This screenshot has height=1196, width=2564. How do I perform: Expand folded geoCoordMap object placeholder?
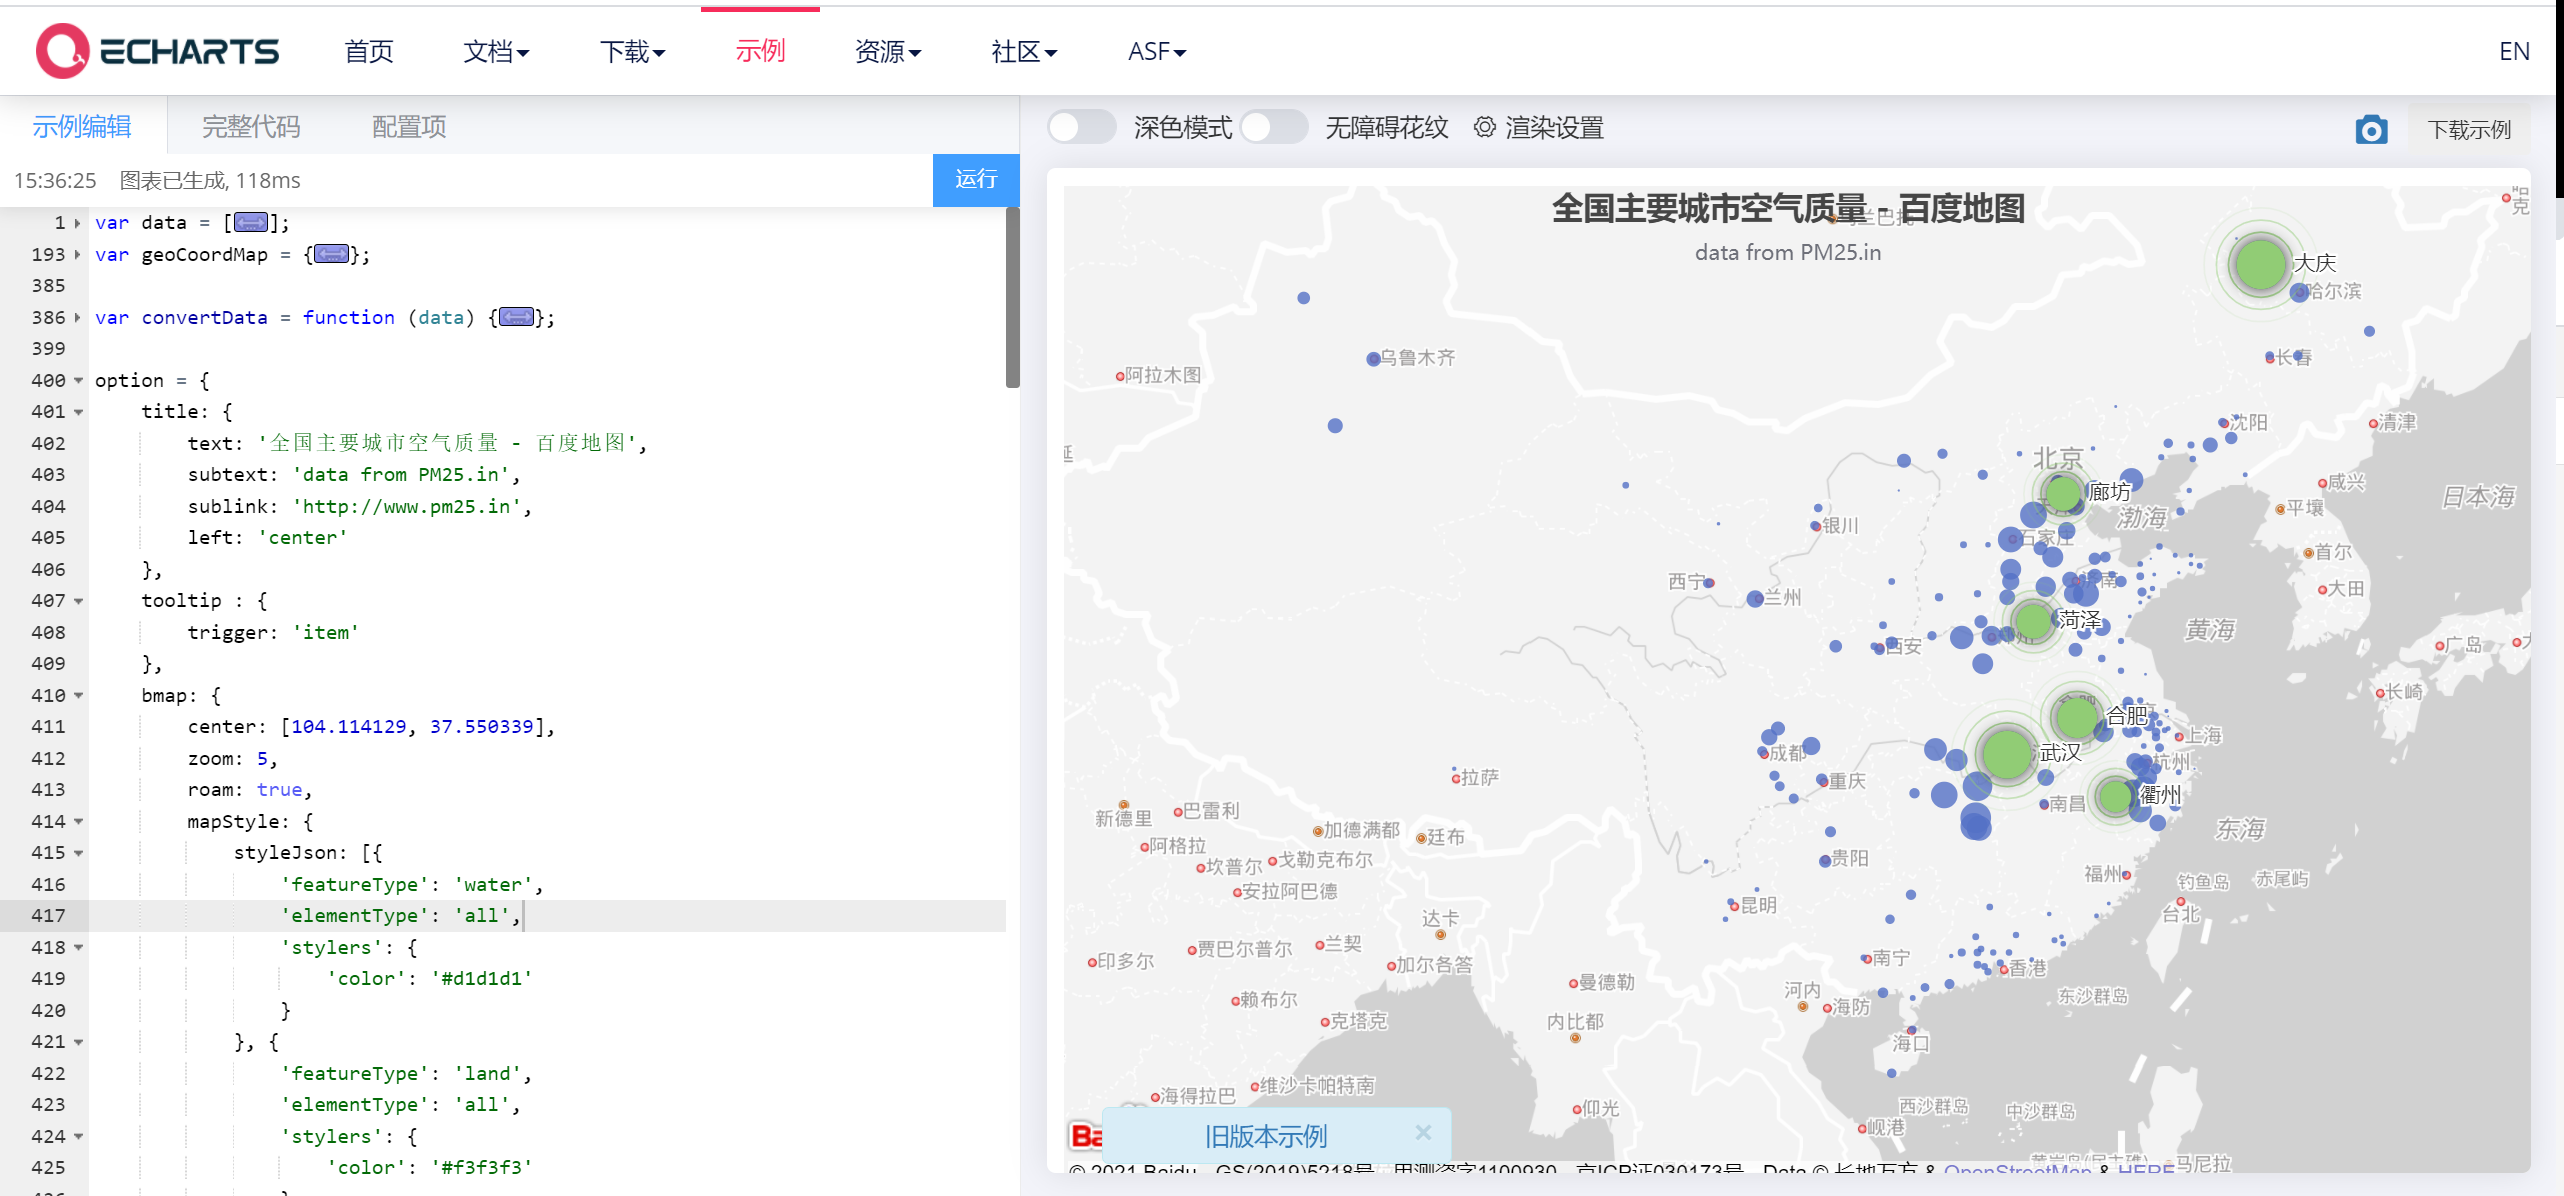331,254
